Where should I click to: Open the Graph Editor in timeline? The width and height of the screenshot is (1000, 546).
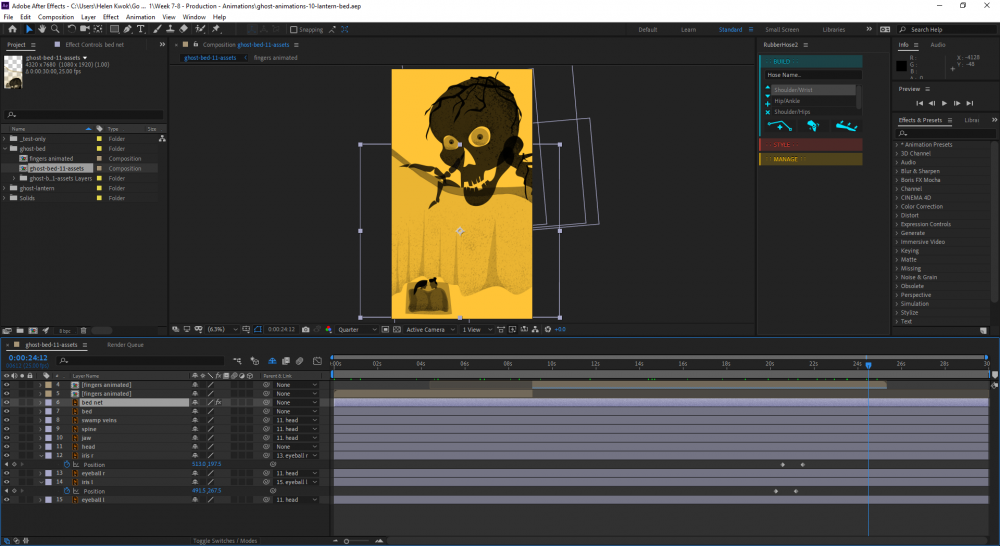[x=317, y=361]
